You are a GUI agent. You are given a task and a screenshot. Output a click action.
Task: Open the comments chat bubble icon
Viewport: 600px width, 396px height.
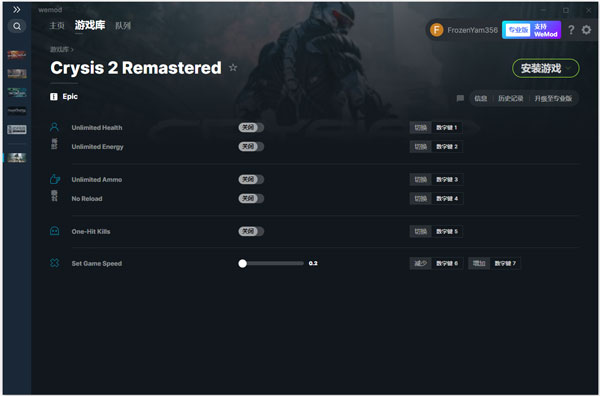click(x=460, y=98)
